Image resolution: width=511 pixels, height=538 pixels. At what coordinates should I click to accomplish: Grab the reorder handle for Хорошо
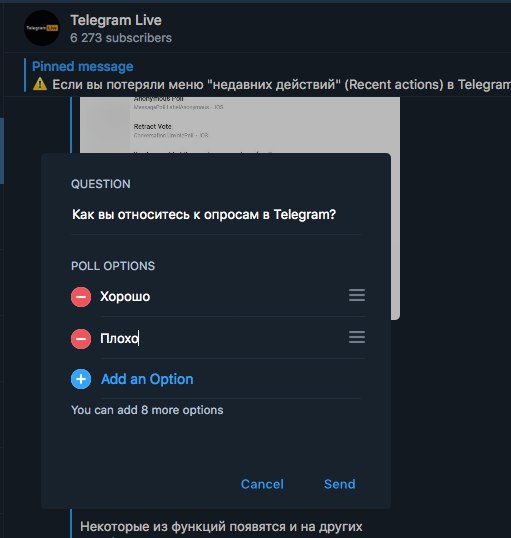tap(357, 295)
